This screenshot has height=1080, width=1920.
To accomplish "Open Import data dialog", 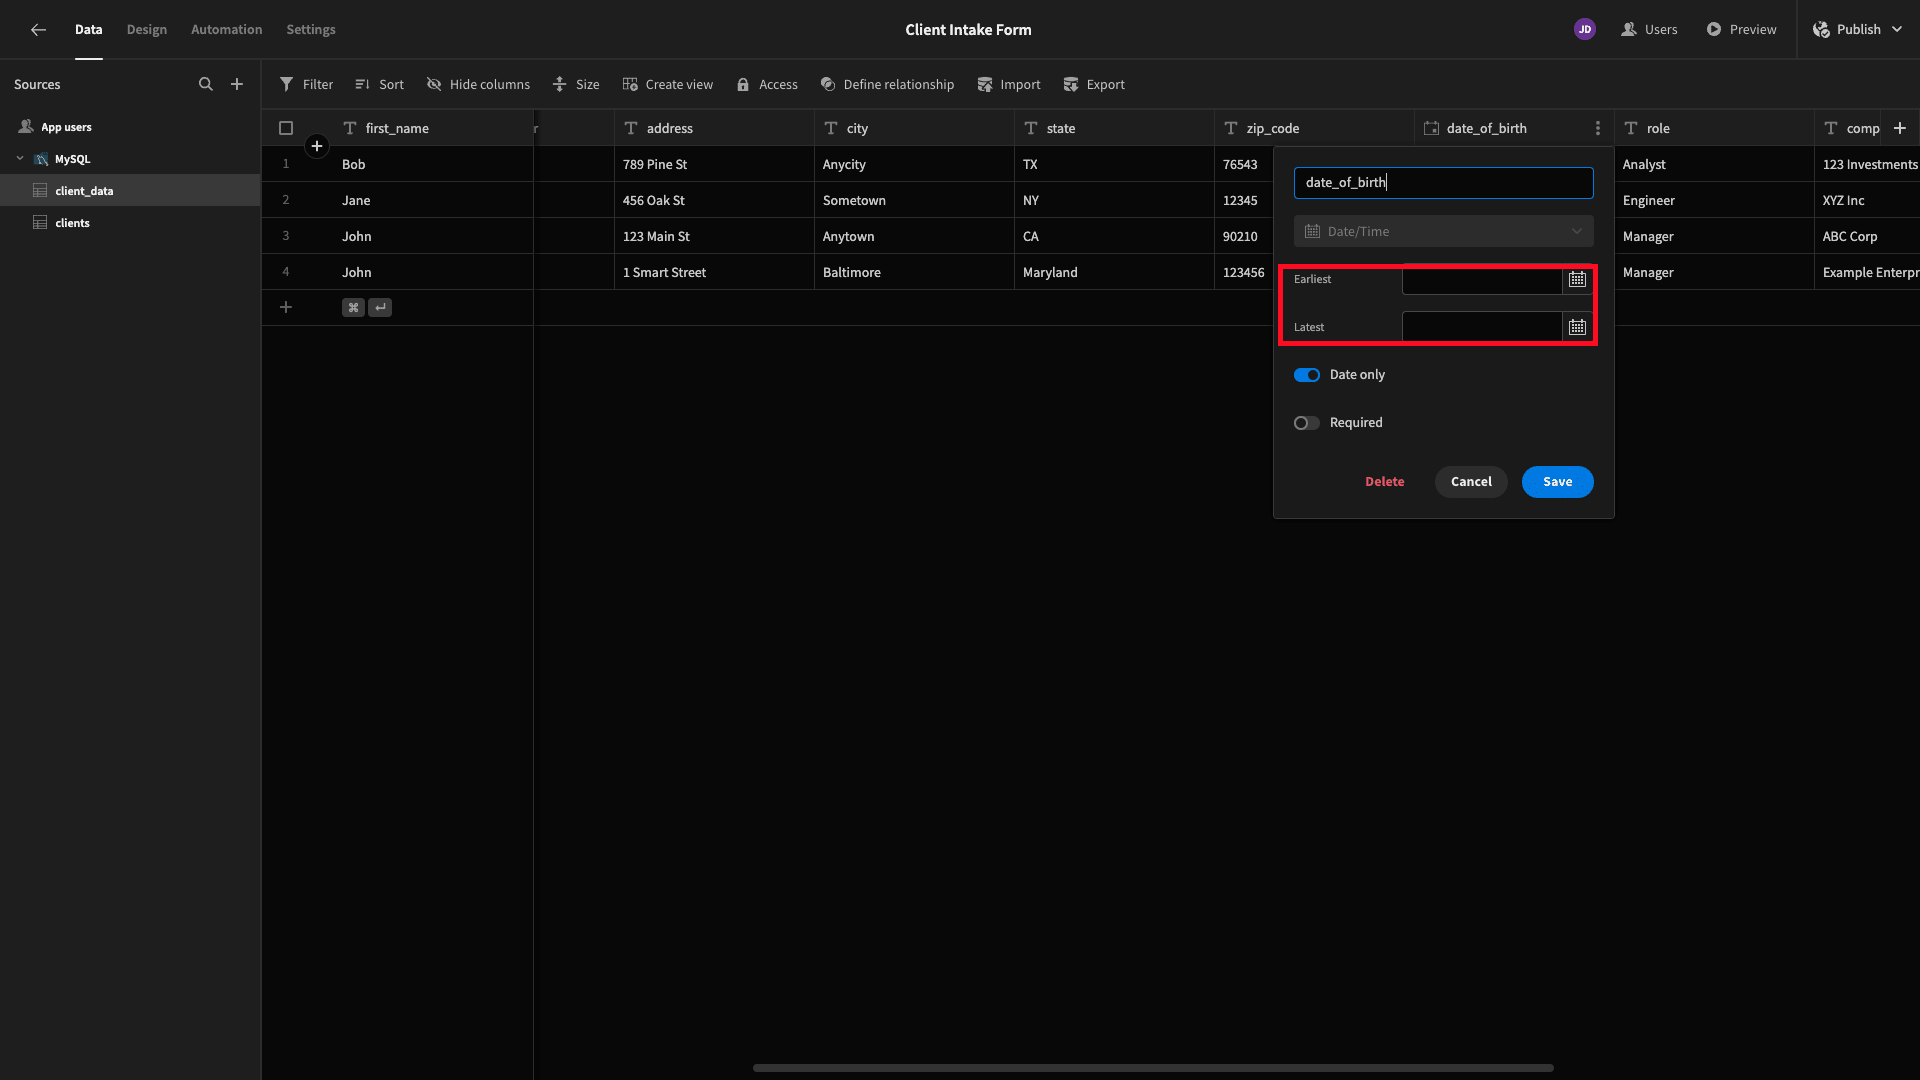I will tap(1009, 84).
